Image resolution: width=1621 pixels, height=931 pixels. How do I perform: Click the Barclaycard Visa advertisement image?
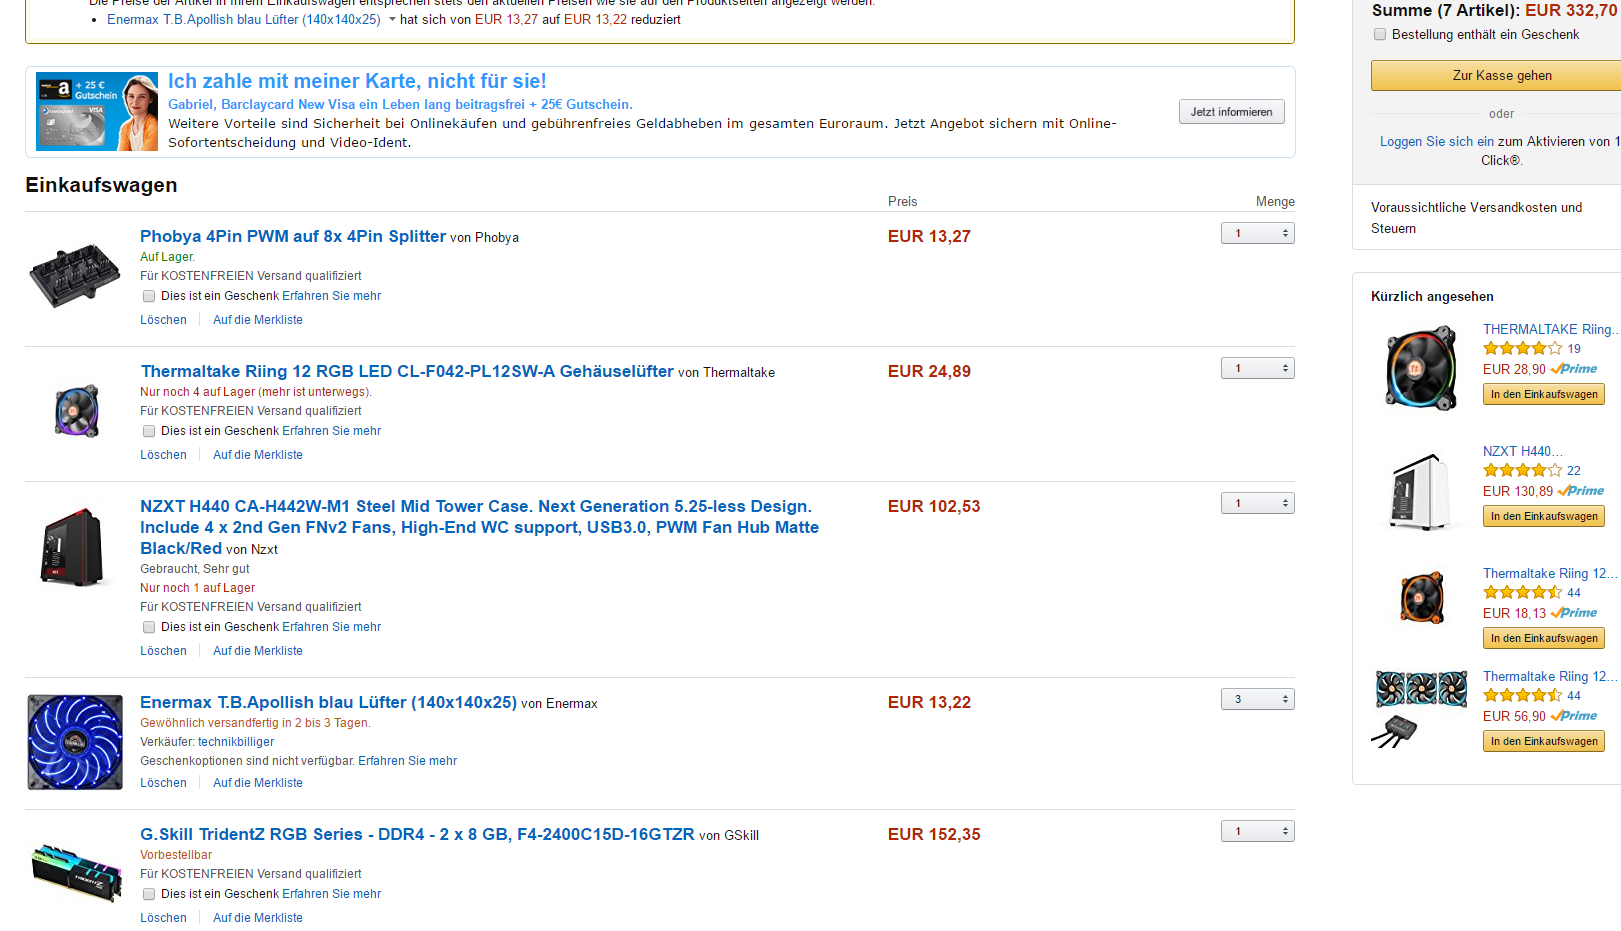pyautogui.click(x=97, y=111)
